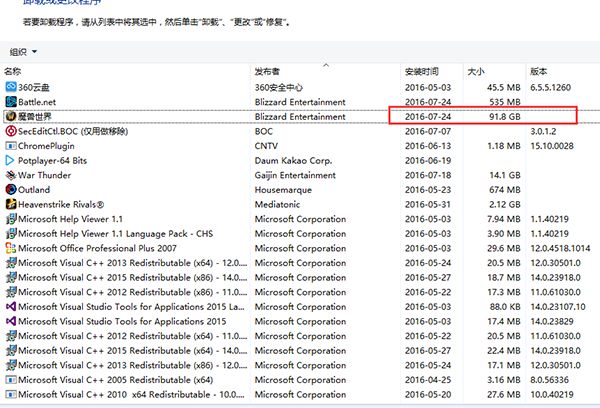Click install date 2016-04-25
Image resolution: width=600 pixels, height=408 pixels.
tap(428, 380)
